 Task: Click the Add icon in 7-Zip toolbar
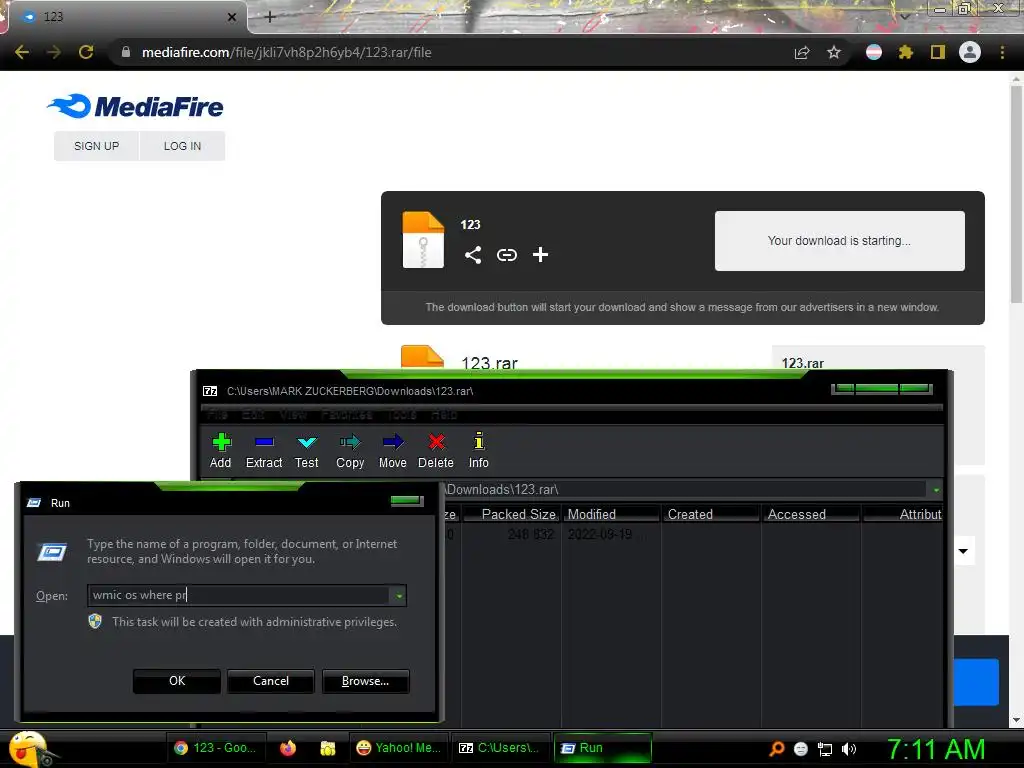click(x=221, y=442)
